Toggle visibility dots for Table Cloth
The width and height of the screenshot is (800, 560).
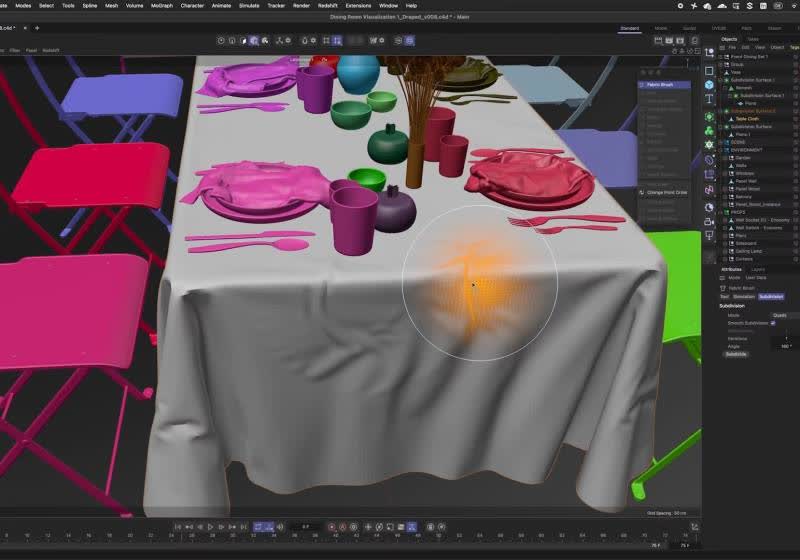coord(795,119)
